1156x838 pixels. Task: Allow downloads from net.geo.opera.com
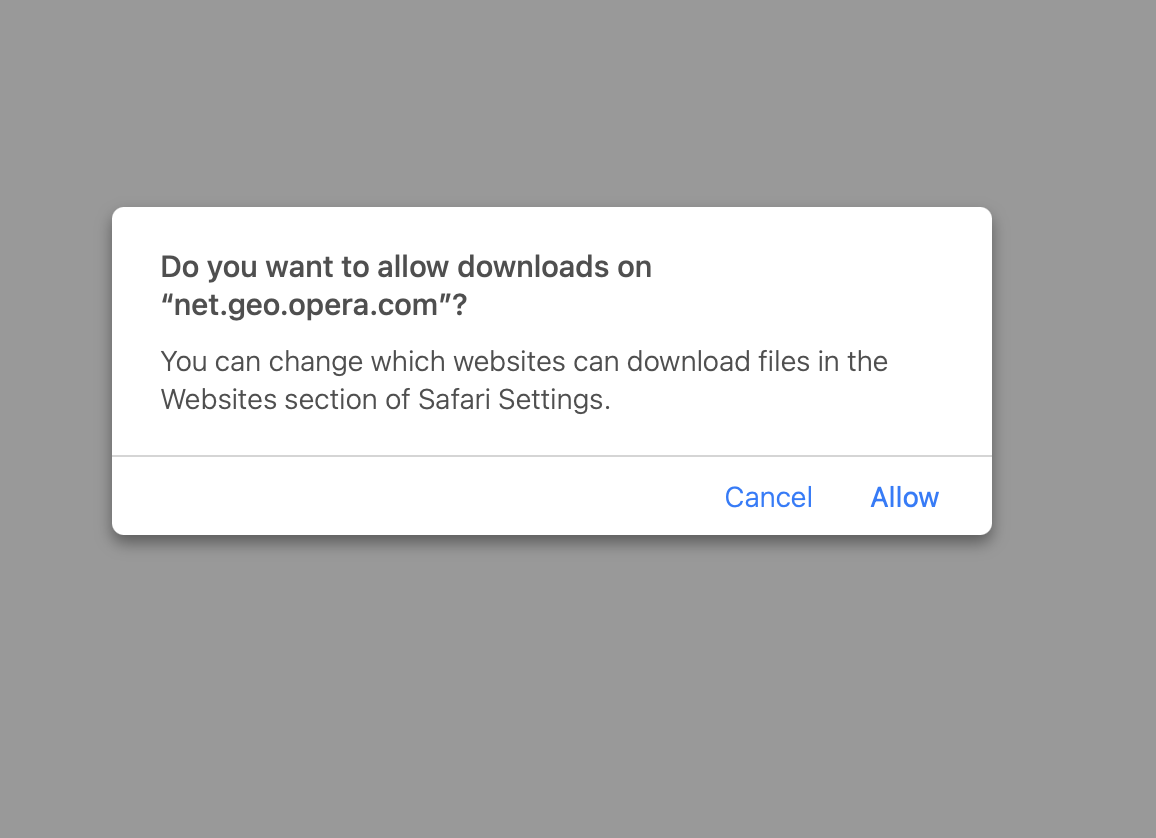(x=905, y=497)
